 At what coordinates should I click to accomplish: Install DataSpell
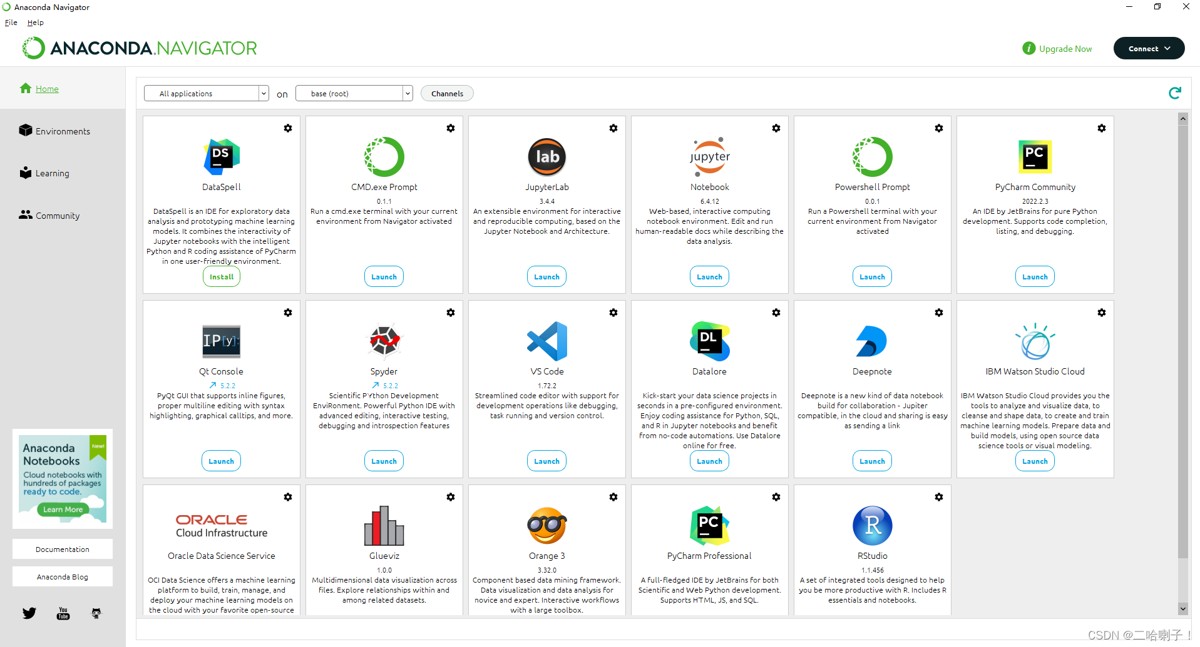click(221, 277)
